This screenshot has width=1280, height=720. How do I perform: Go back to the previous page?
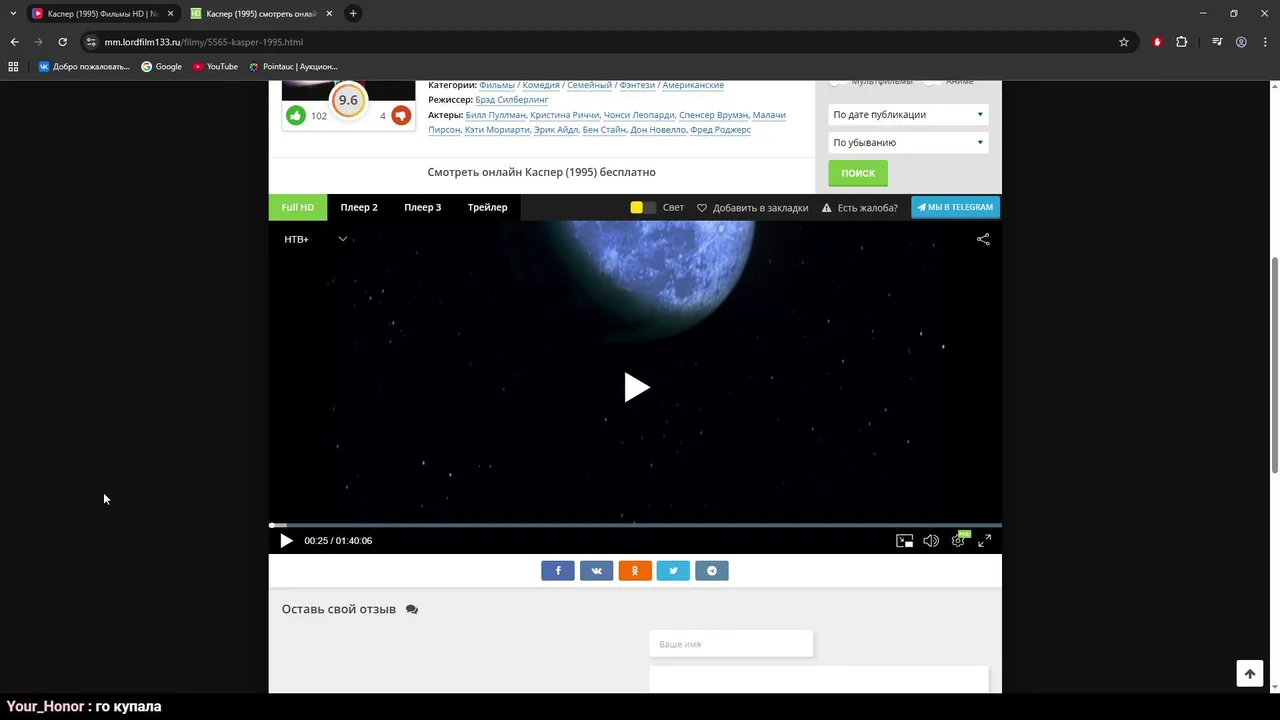14,42
